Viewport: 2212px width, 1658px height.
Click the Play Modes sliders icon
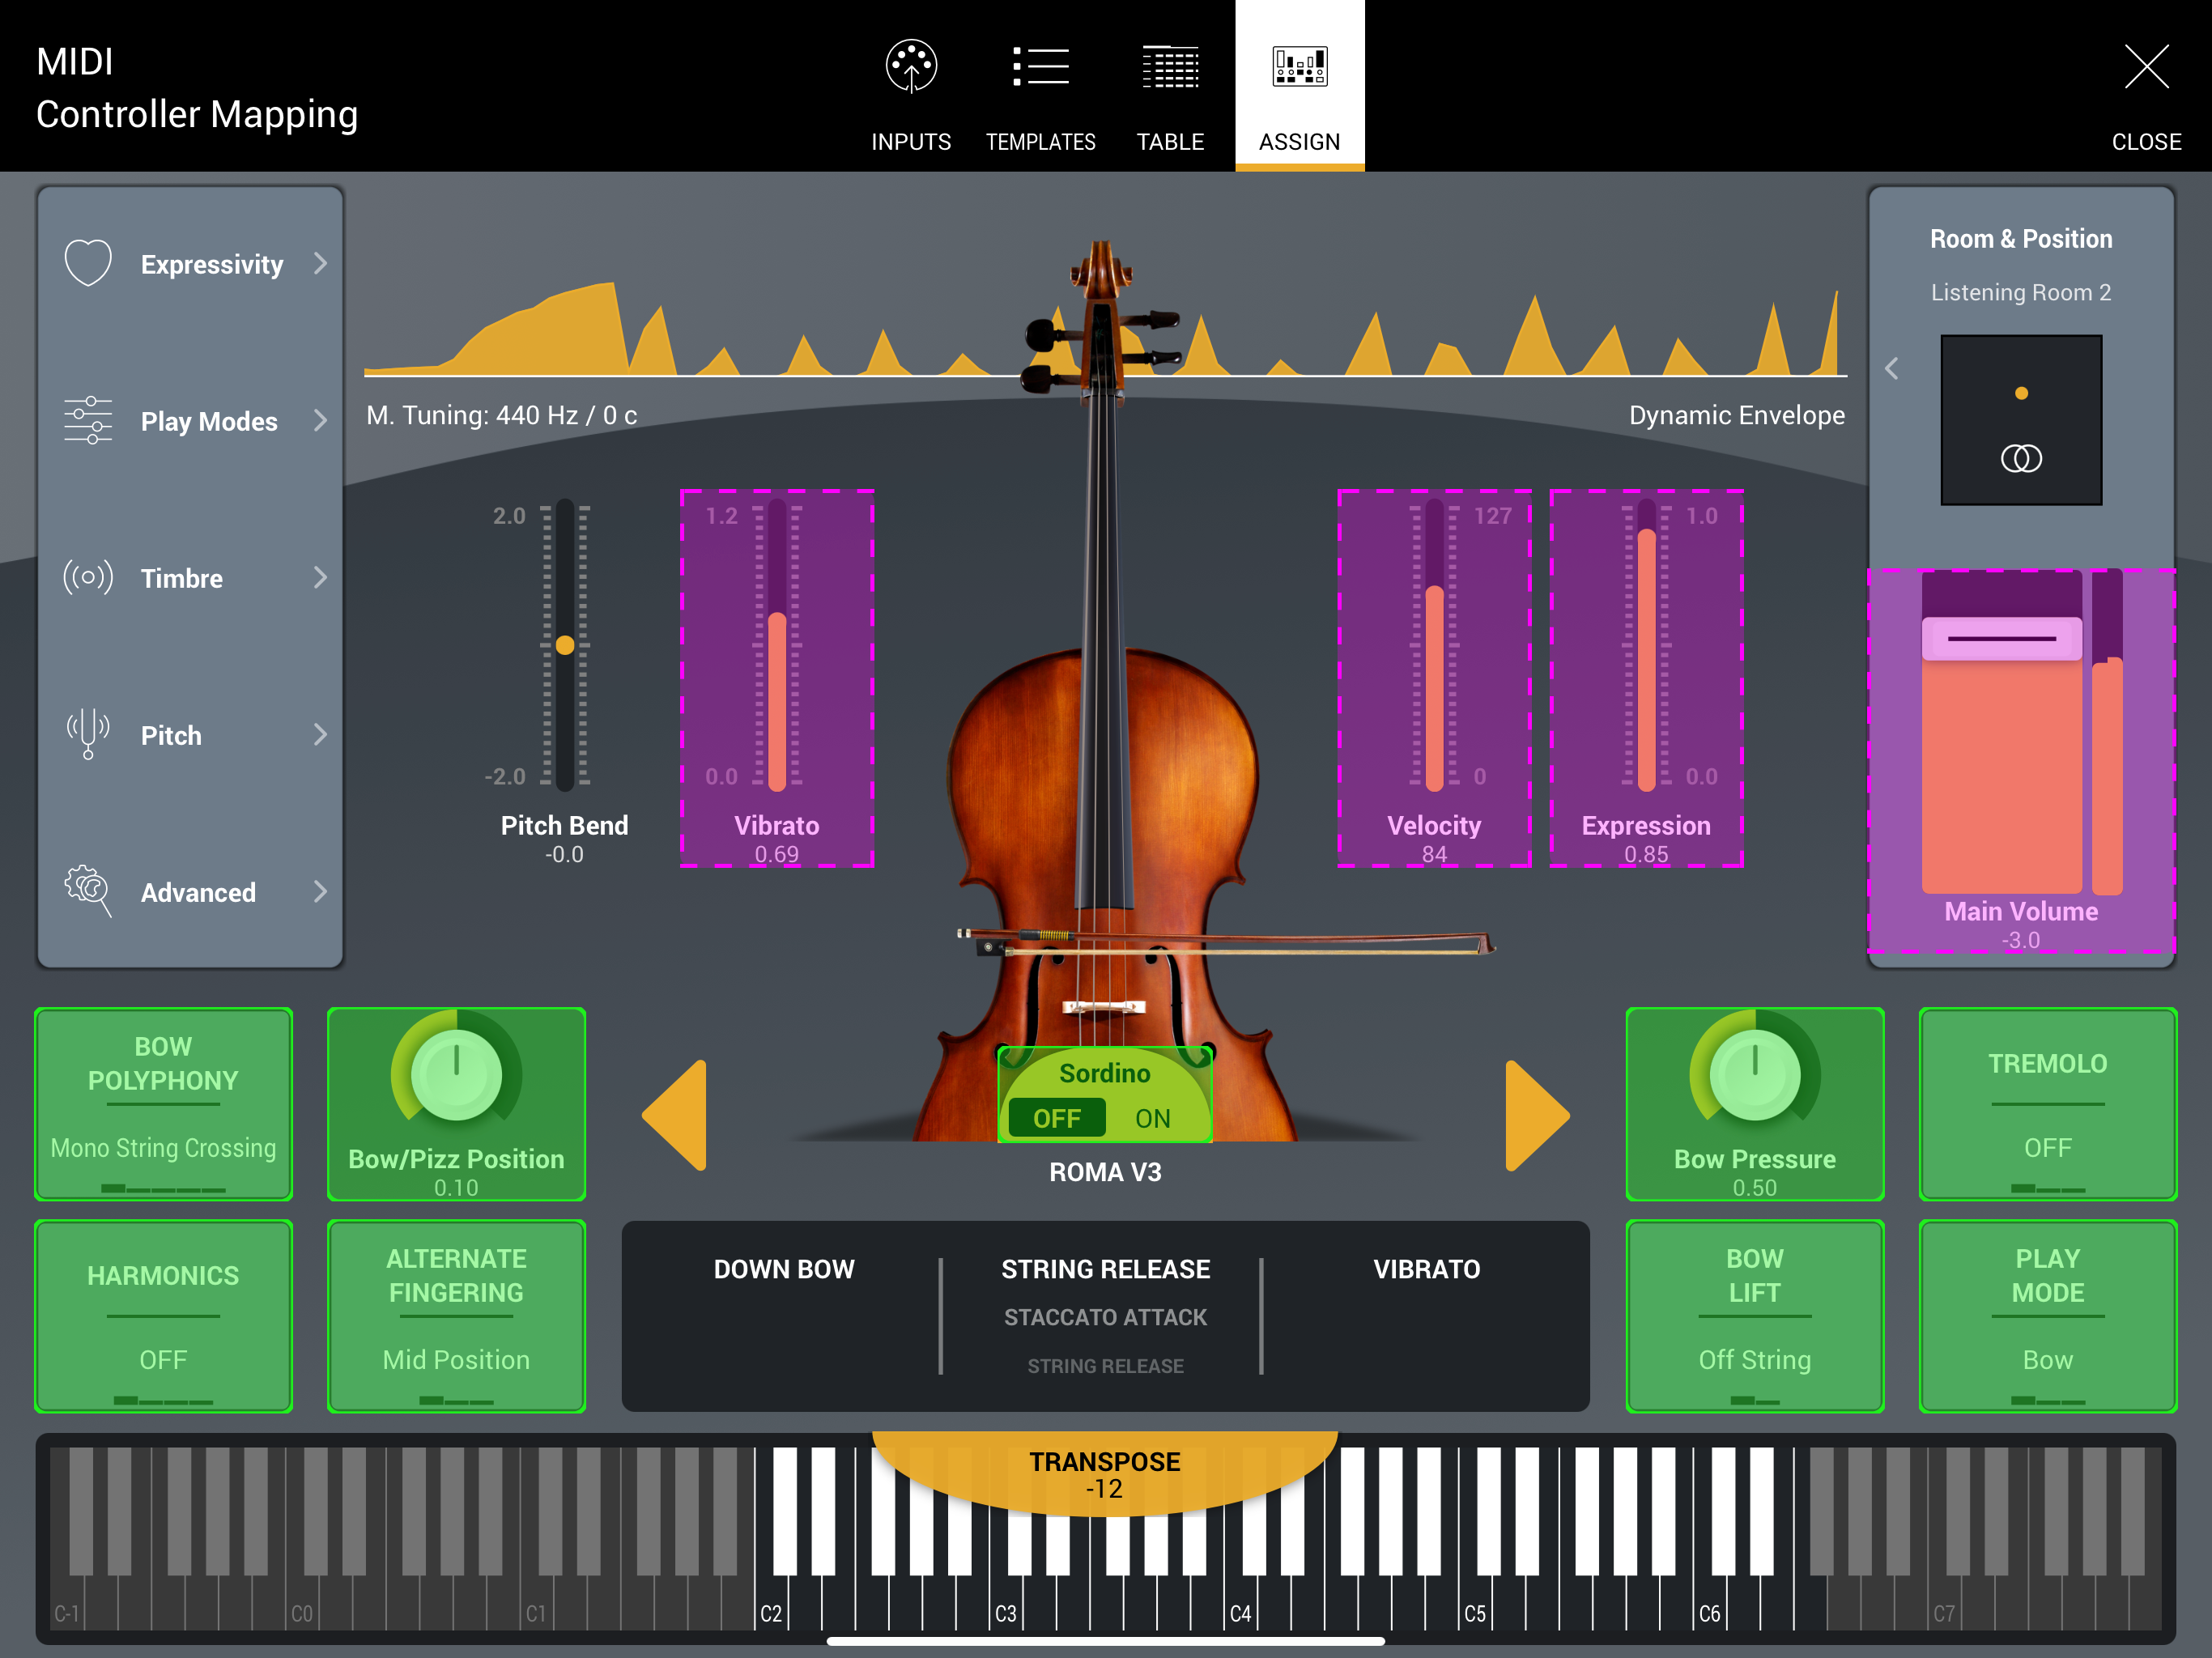coord(88,420)
